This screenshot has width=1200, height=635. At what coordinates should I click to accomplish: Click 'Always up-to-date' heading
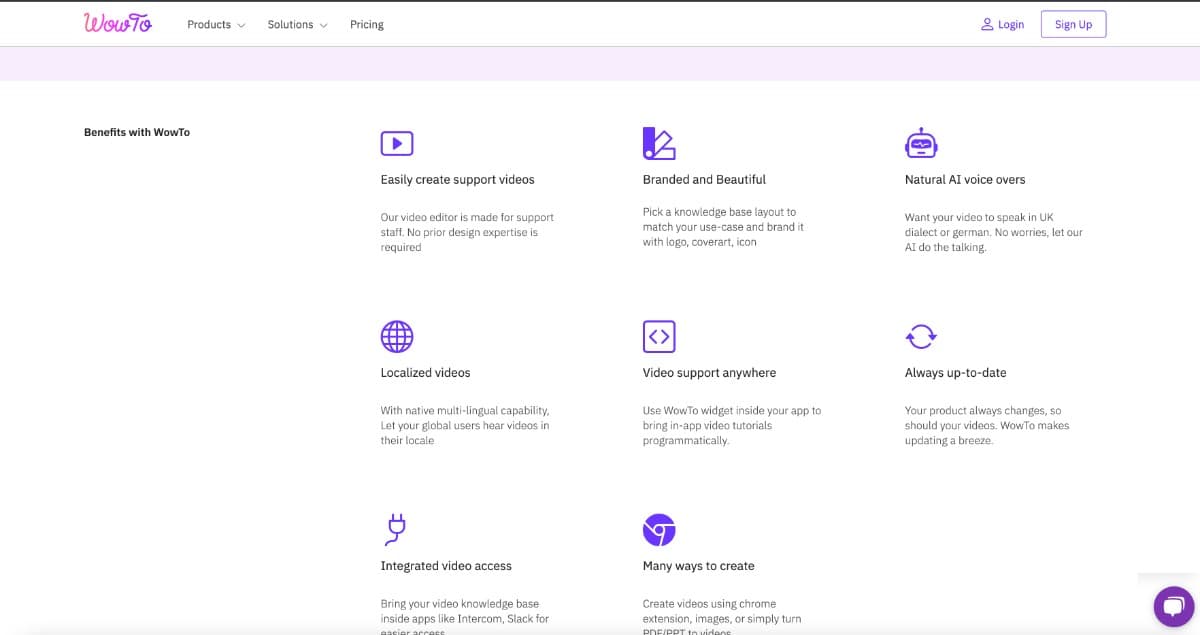(x=955, y=373)
